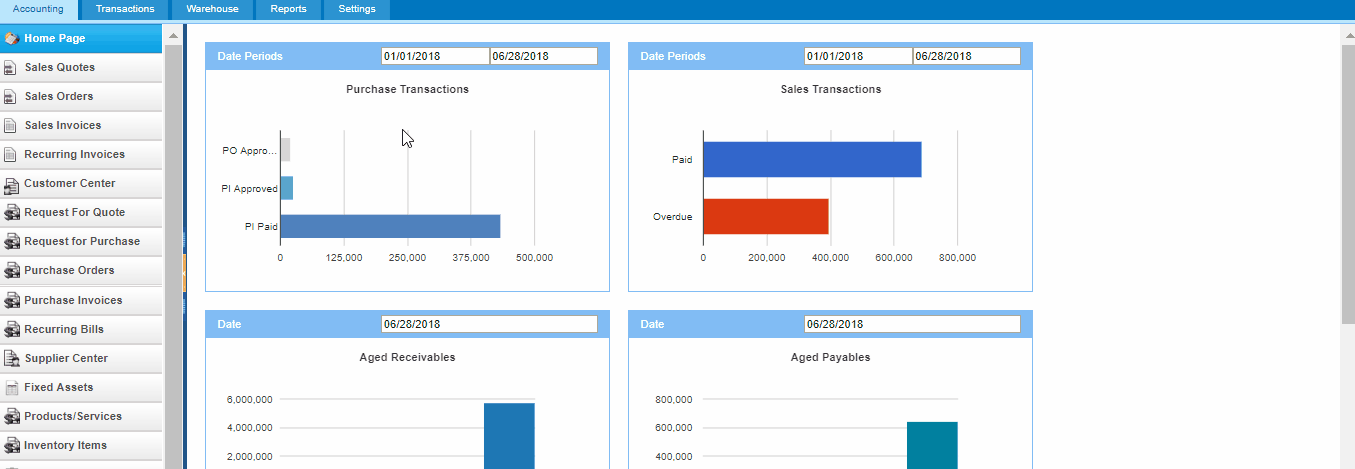Edit the Aged Payables date field

click(912, 324)
